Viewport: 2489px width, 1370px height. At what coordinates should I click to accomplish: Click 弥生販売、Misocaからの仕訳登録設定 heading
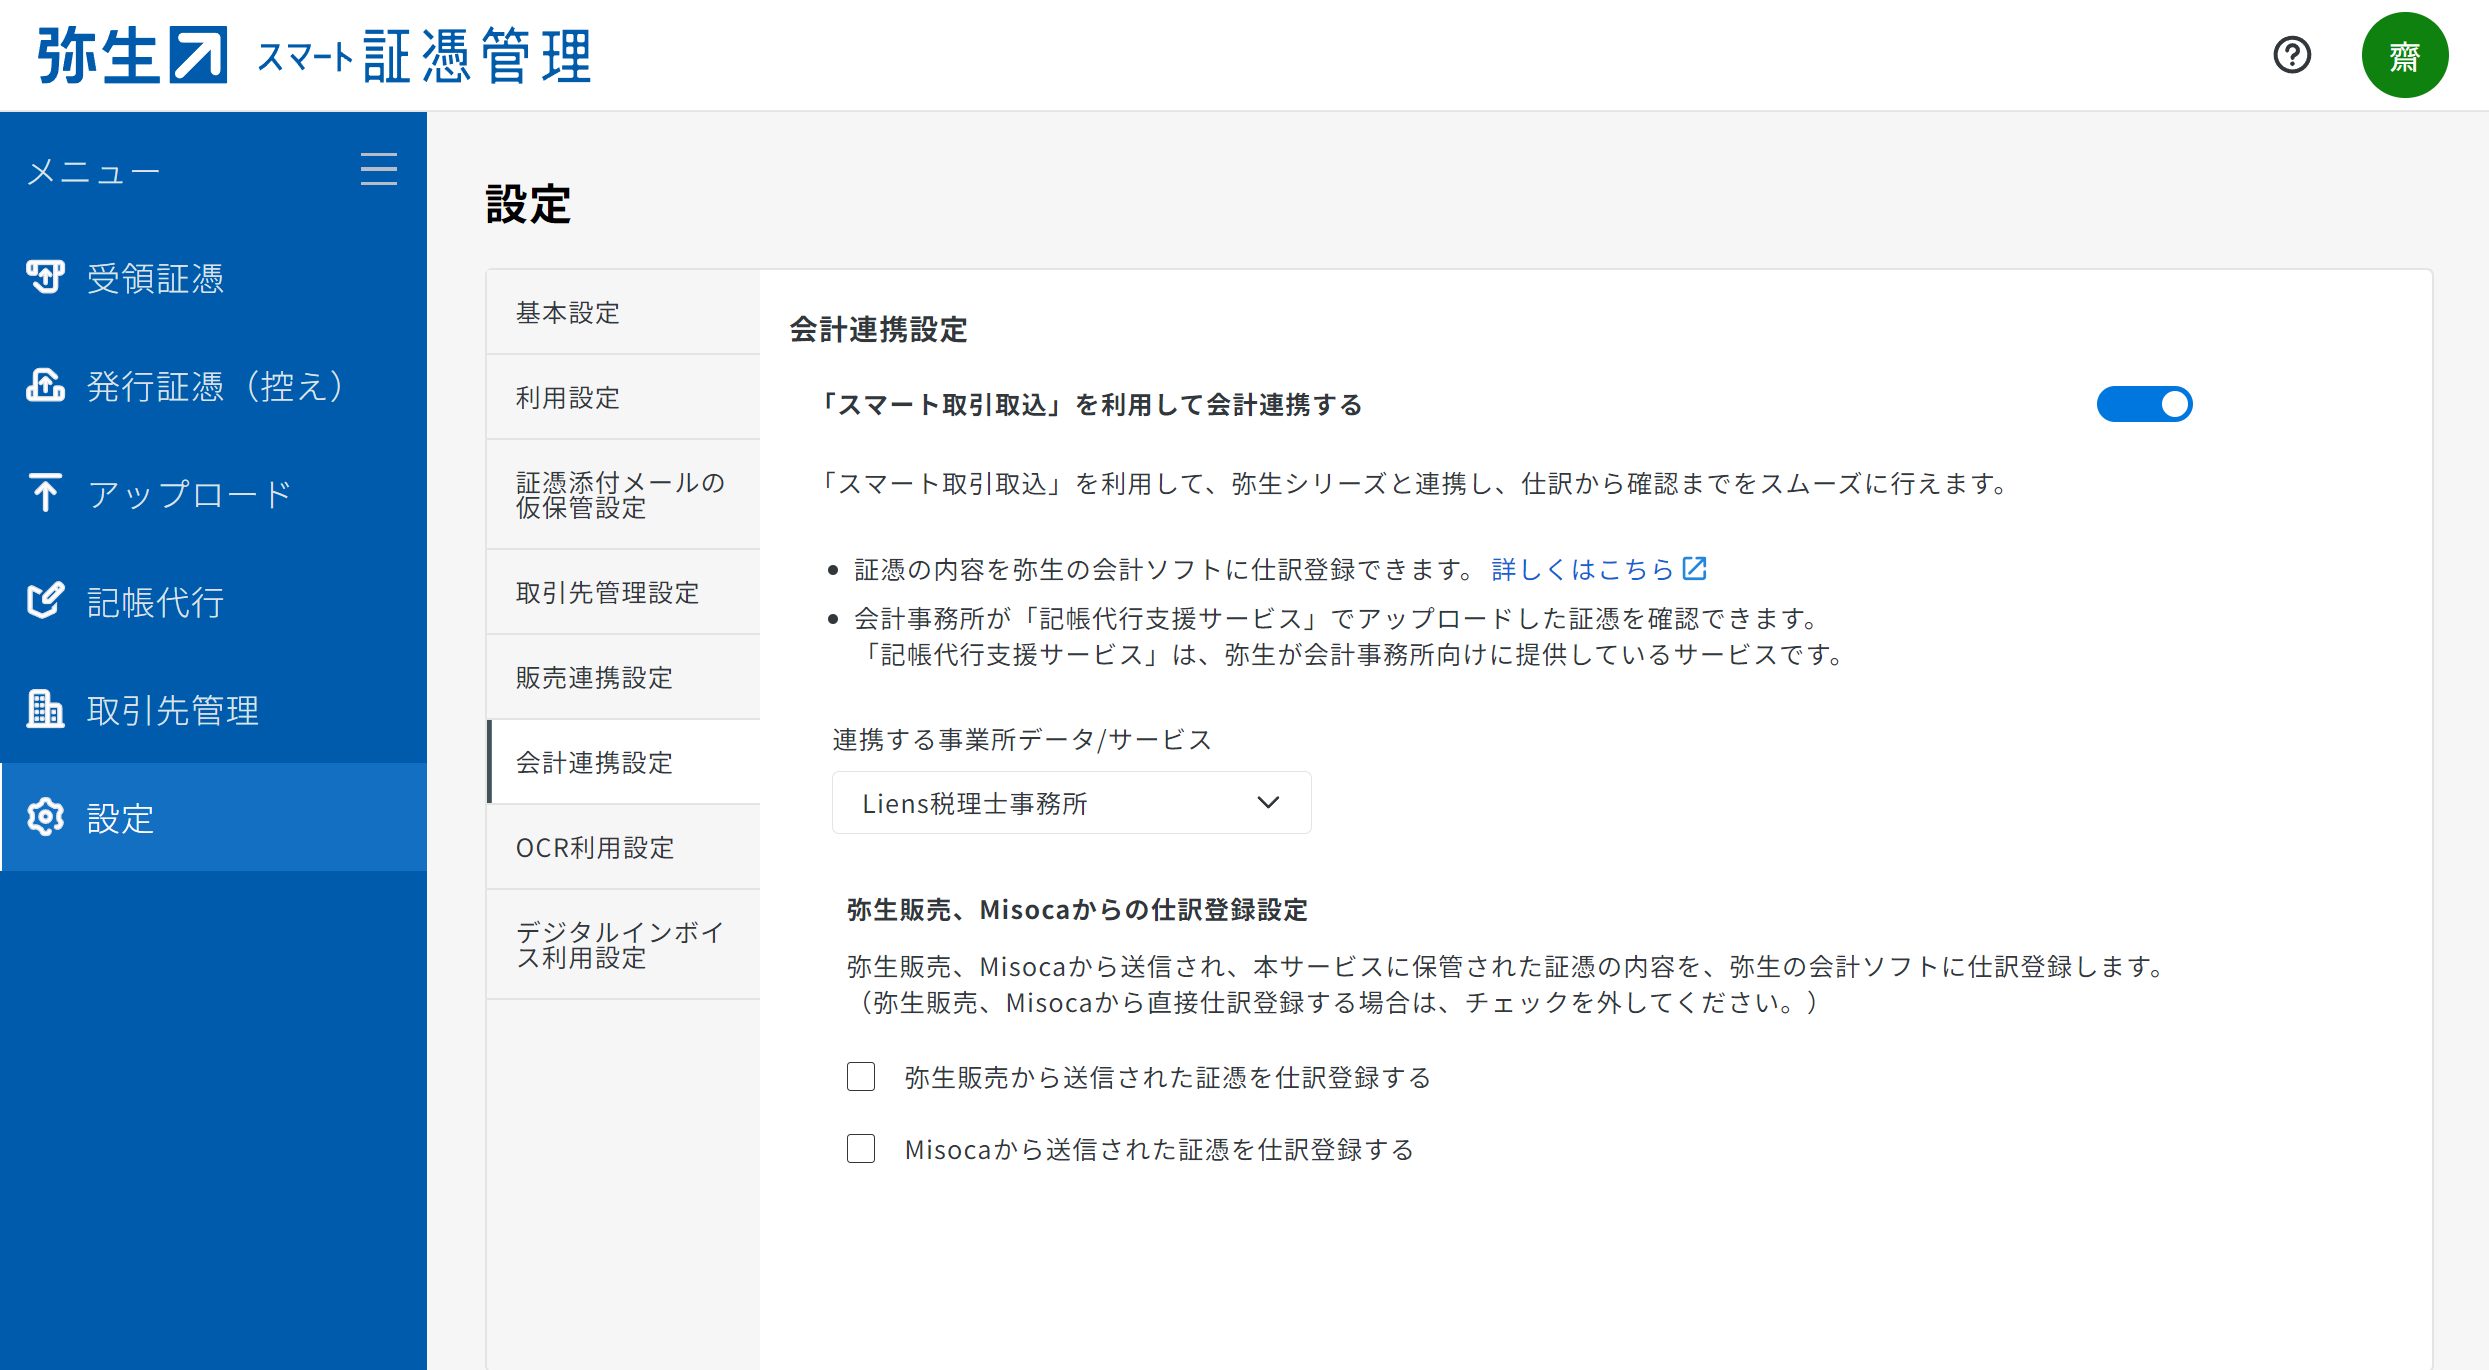click(1077, 909)
